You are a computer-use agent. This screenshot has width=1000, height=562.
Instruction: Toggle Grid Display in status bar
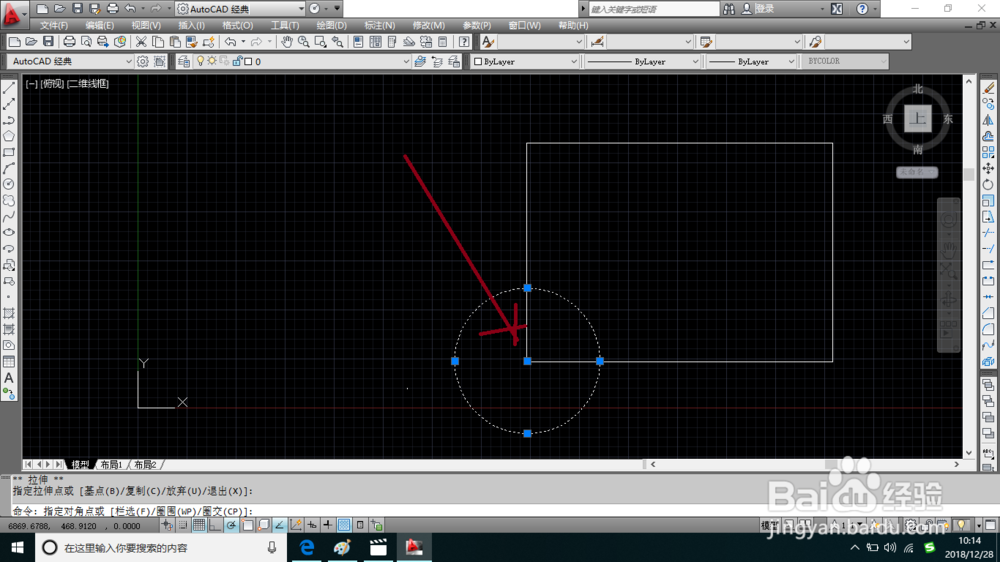[x=199, y=525]
